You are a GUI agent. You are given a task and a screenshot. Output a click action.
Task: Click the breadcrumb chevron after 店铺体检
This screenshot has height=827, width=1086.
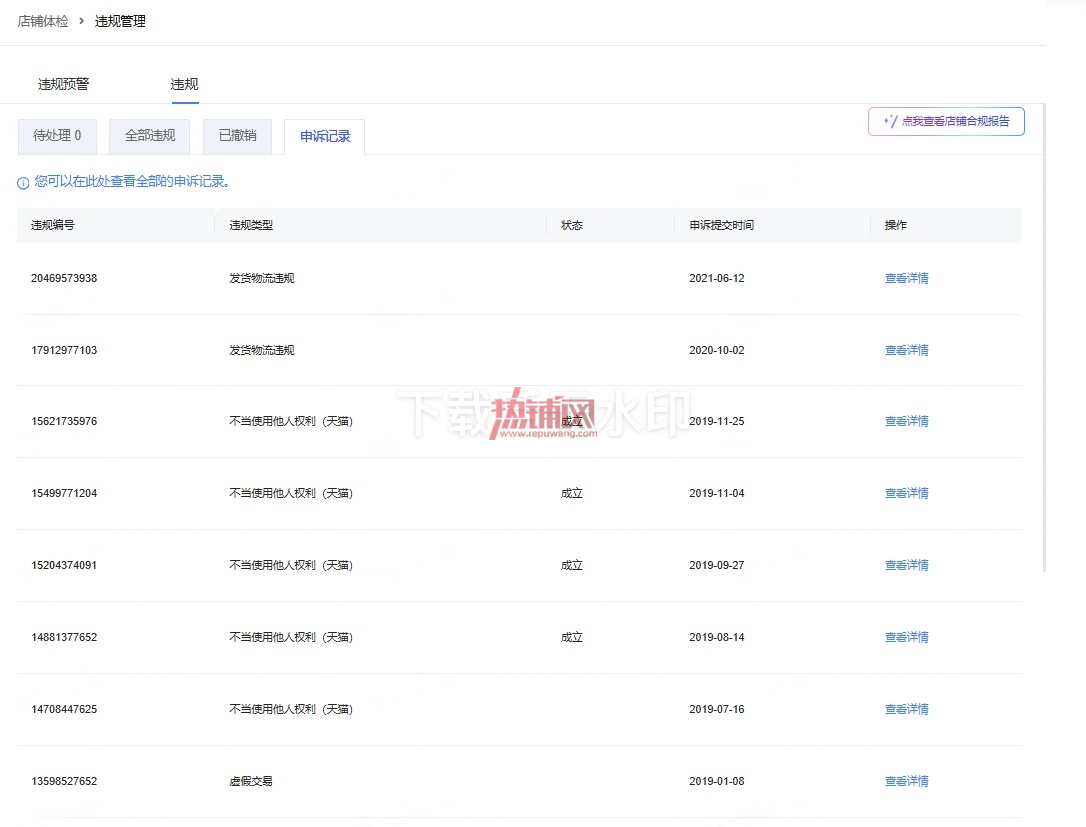click(x=81, y=21)
